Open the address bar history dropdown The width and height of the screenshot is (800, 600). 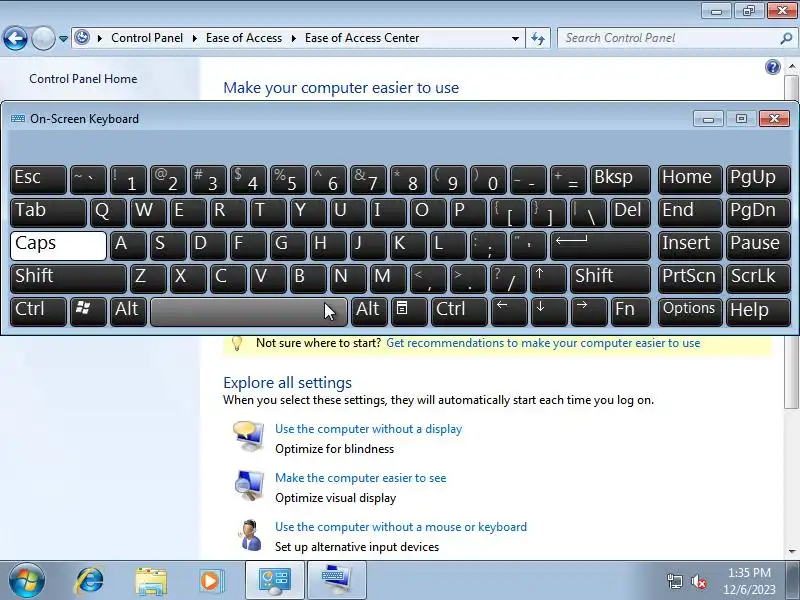515,39
